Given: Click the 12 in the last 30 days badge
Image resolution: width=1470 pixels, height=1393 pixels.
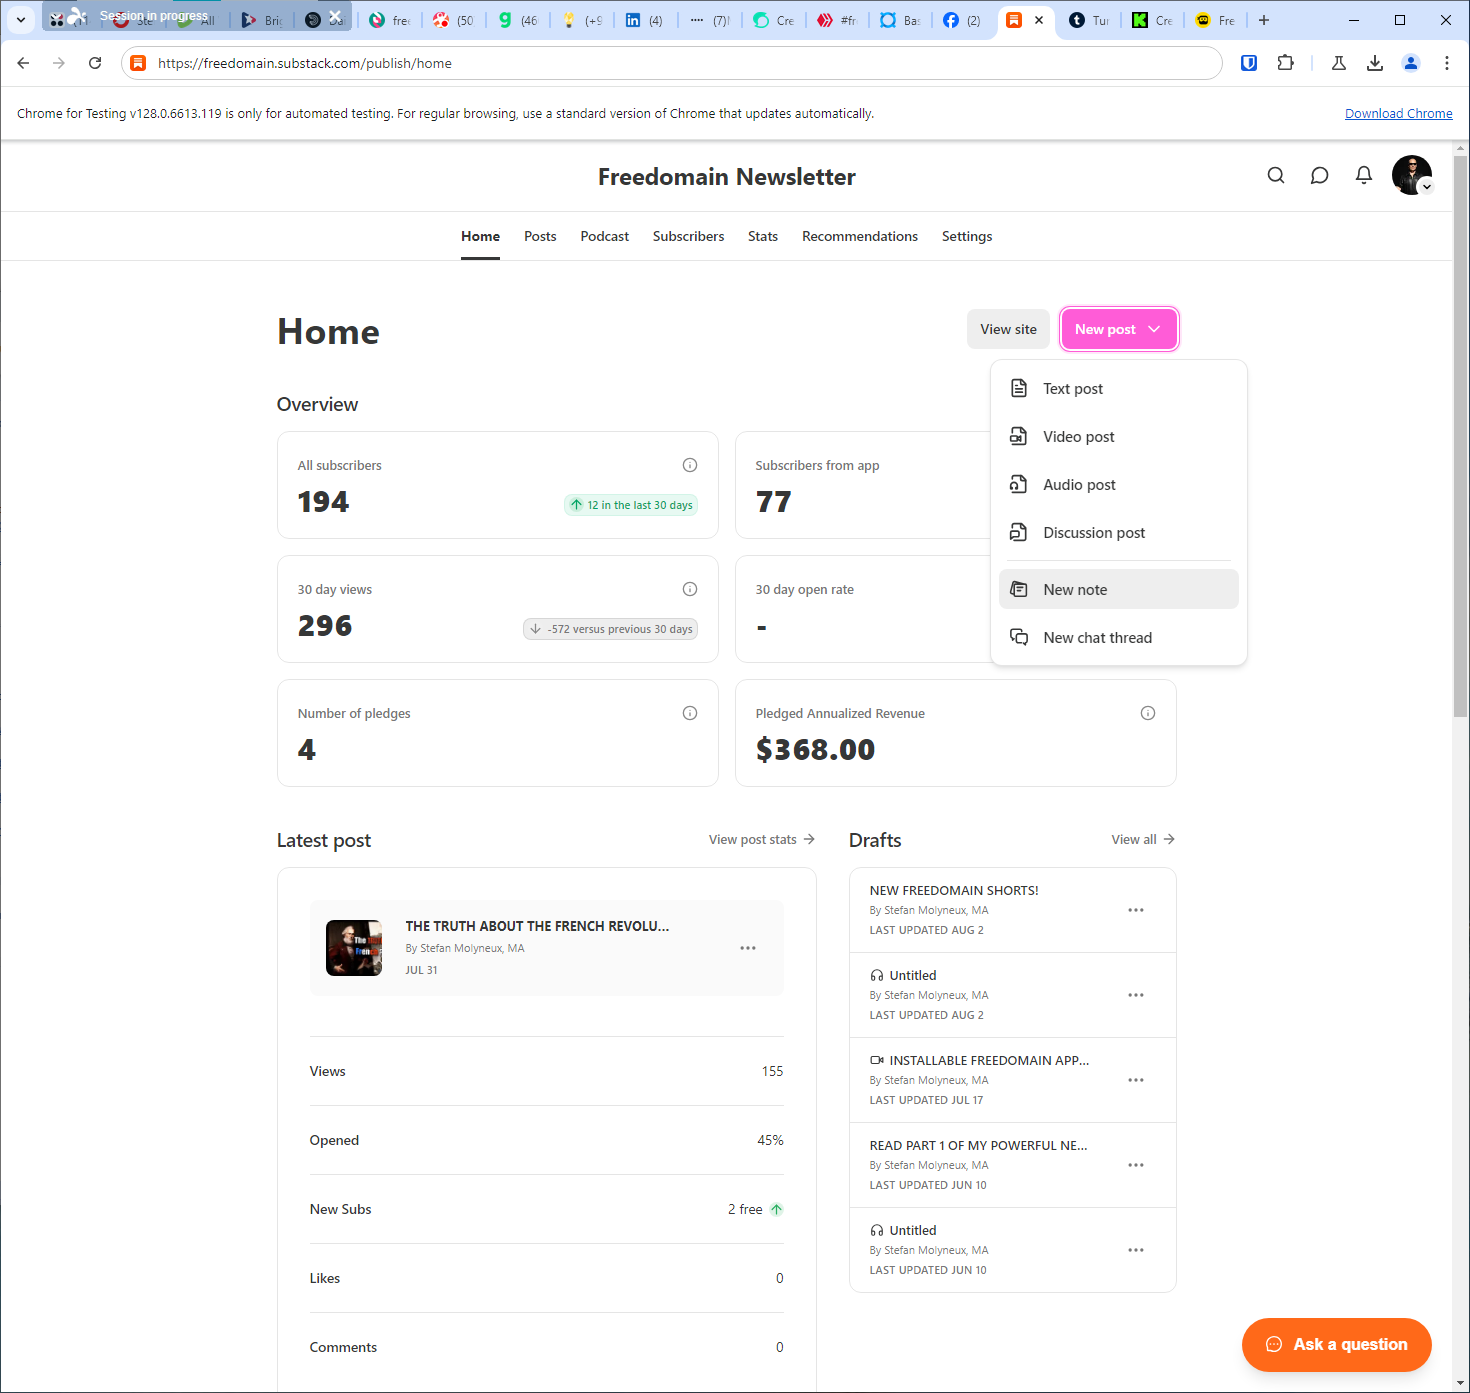Looking at the screenshot, I should point(631,505).
